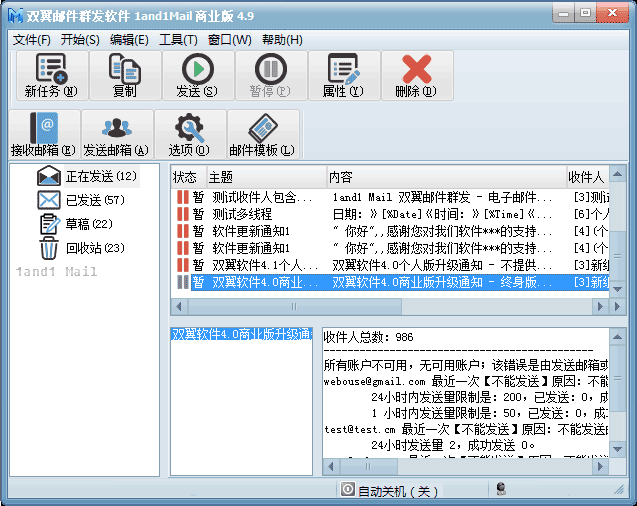Open the 工具(T) menu
Viewport: 637px width, 506px height.
178,40
